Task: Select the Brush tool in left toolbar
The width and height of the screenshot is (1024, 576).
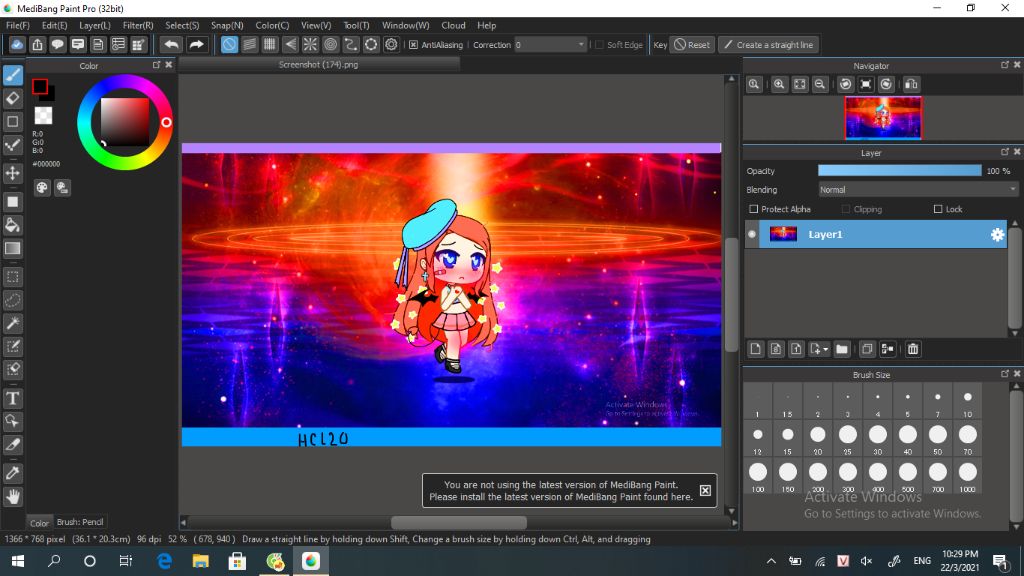Action: point(13,75)
